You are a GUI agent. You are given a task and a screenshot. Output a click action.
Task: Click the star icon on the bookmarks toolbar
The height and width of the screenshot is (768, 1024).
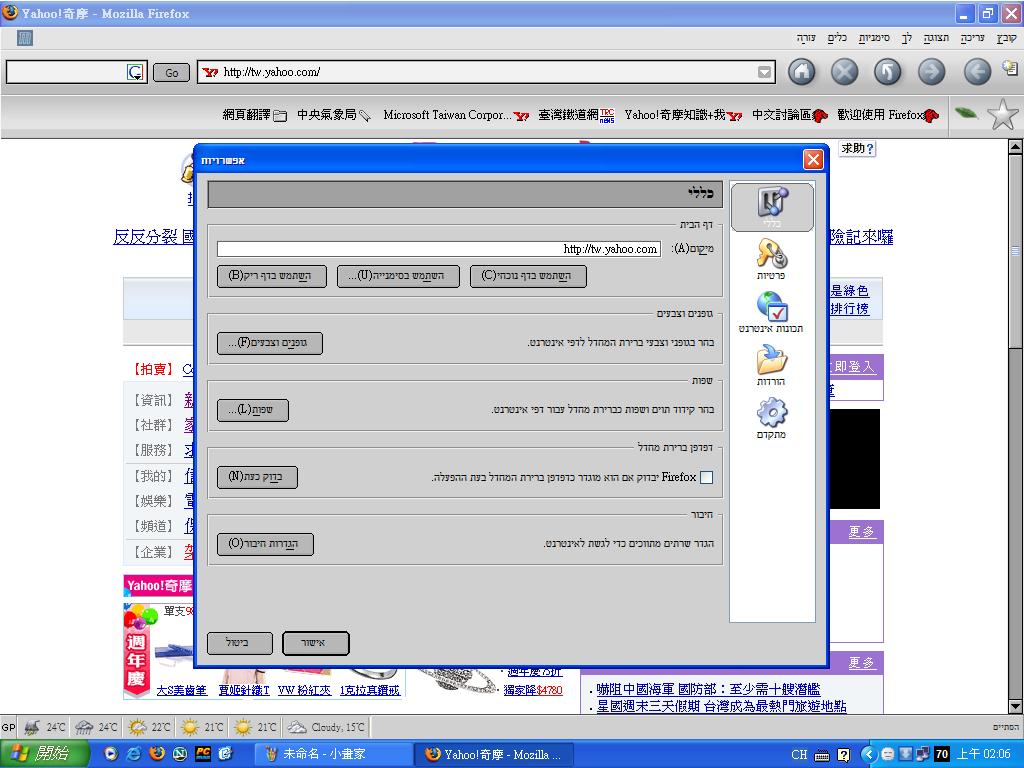[x=1002, y=115]
